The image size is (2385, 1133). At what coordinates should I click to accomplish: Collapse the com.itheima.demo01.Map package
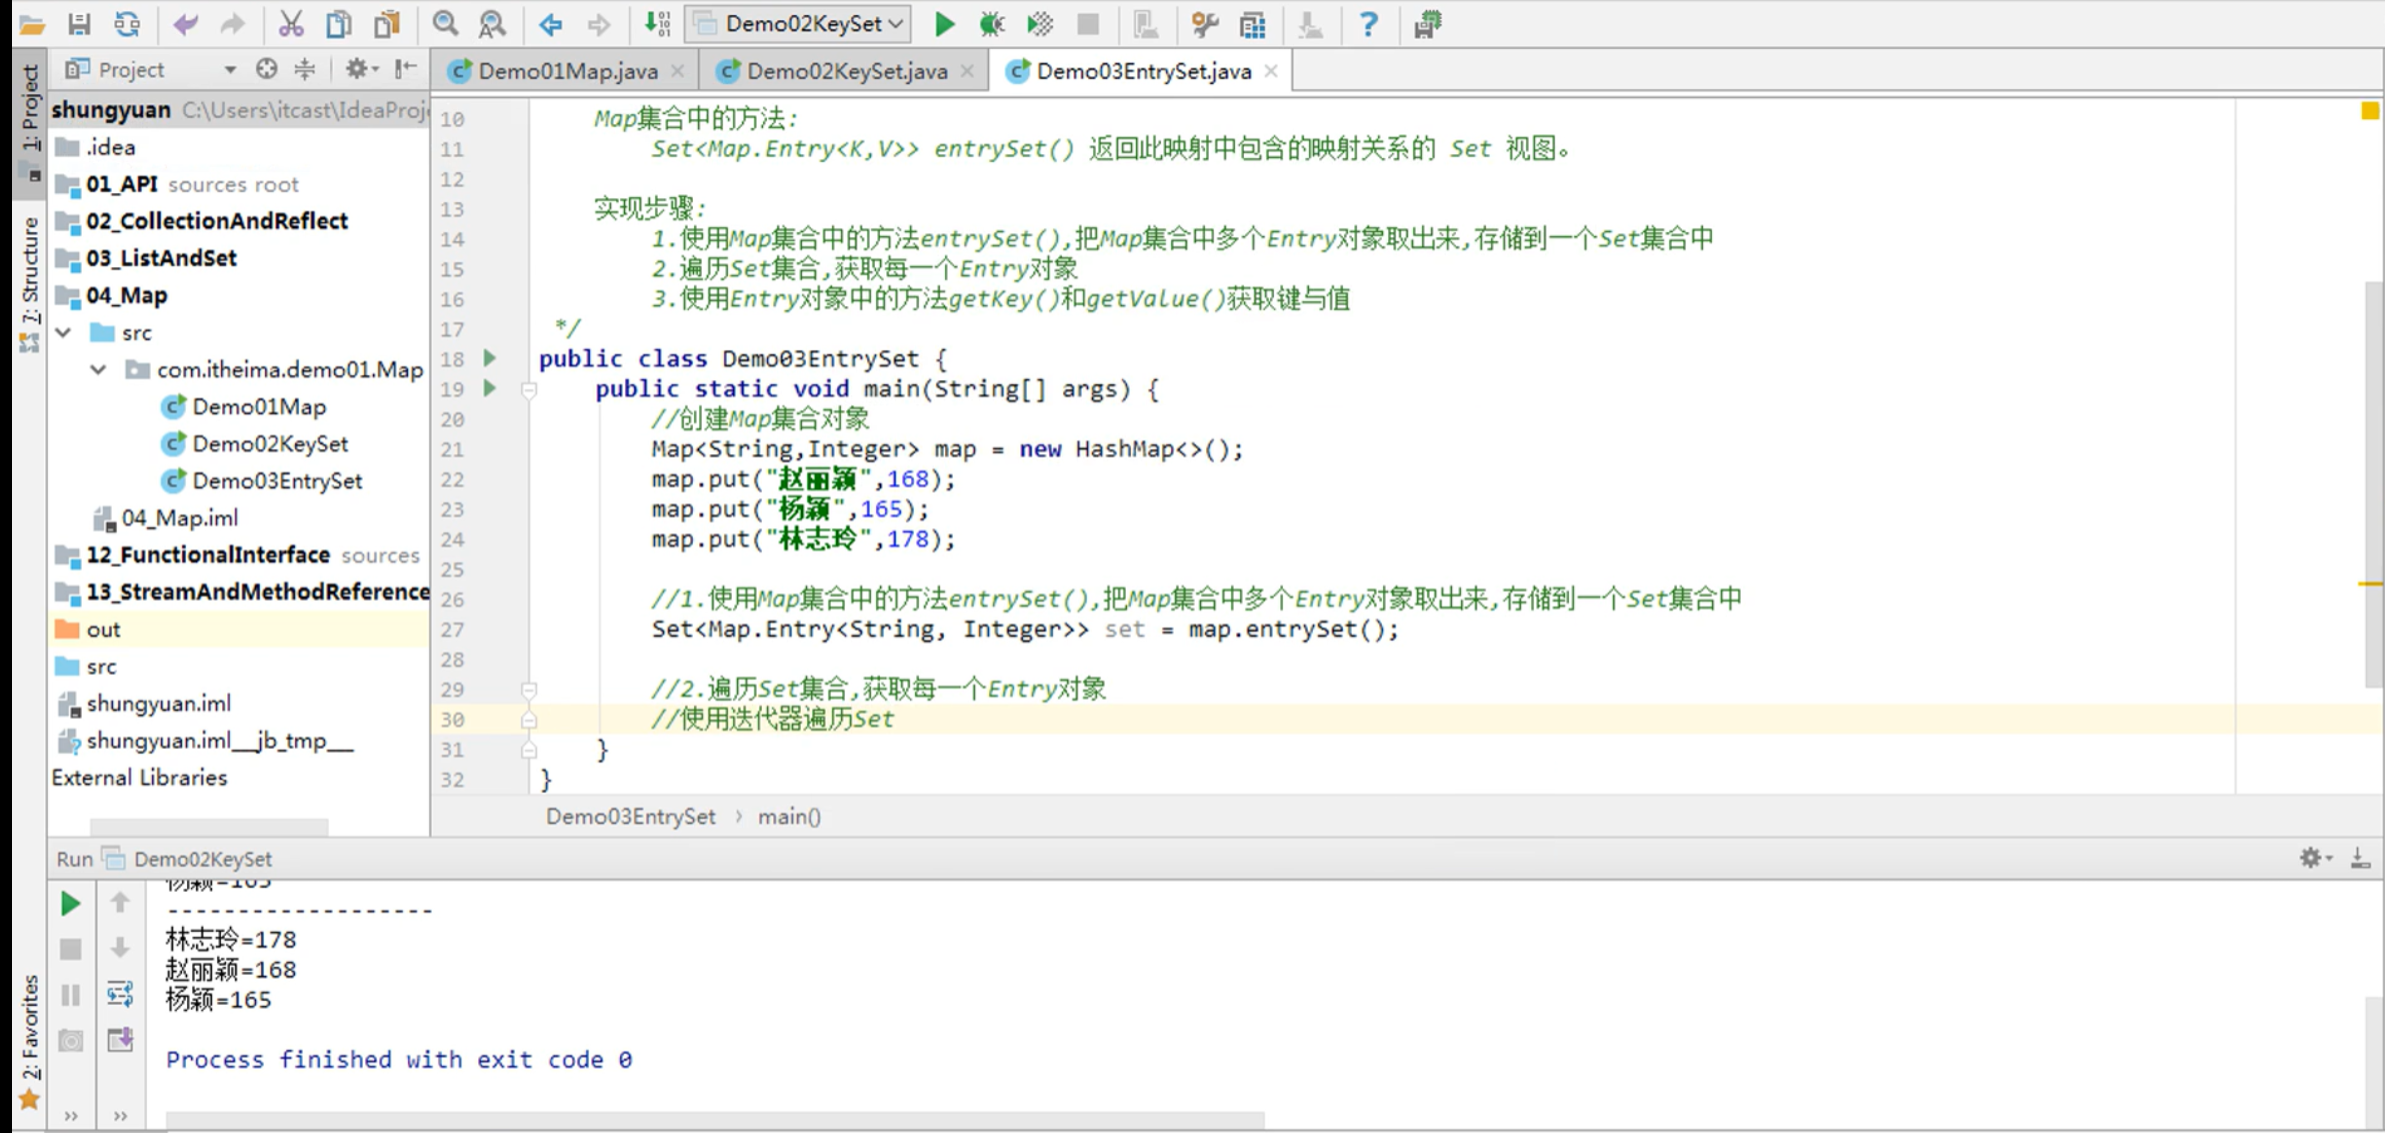point(97,369)
